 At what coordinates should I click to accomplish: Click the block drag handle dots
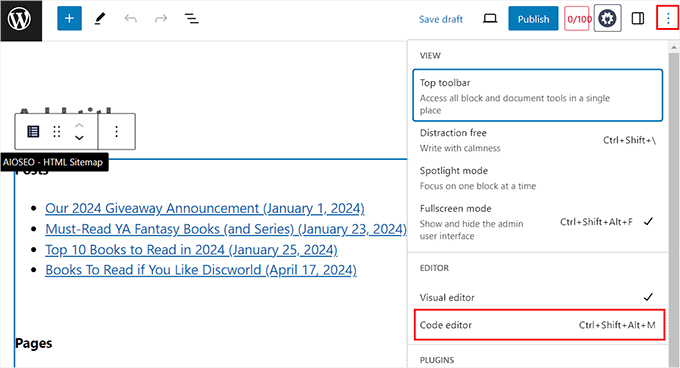57,131
